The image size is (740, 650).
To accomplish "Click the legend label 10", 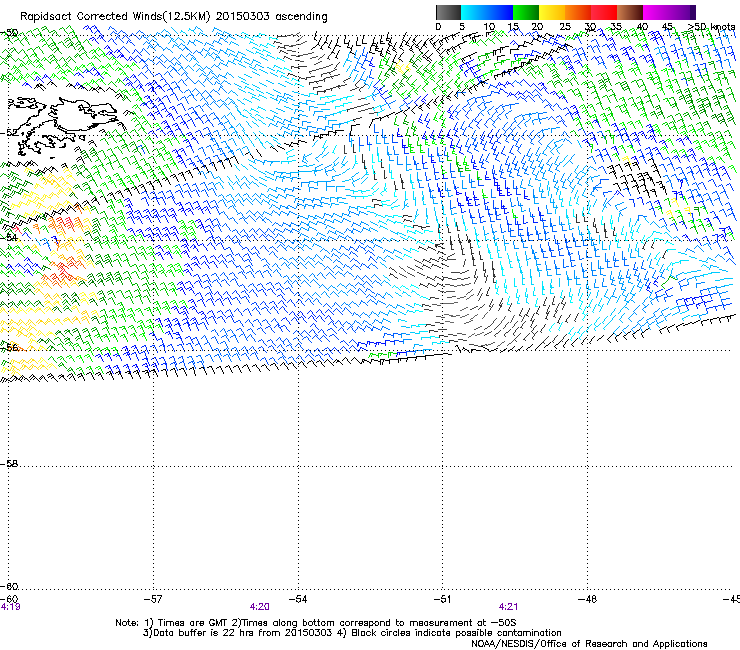I will point(489,27).
